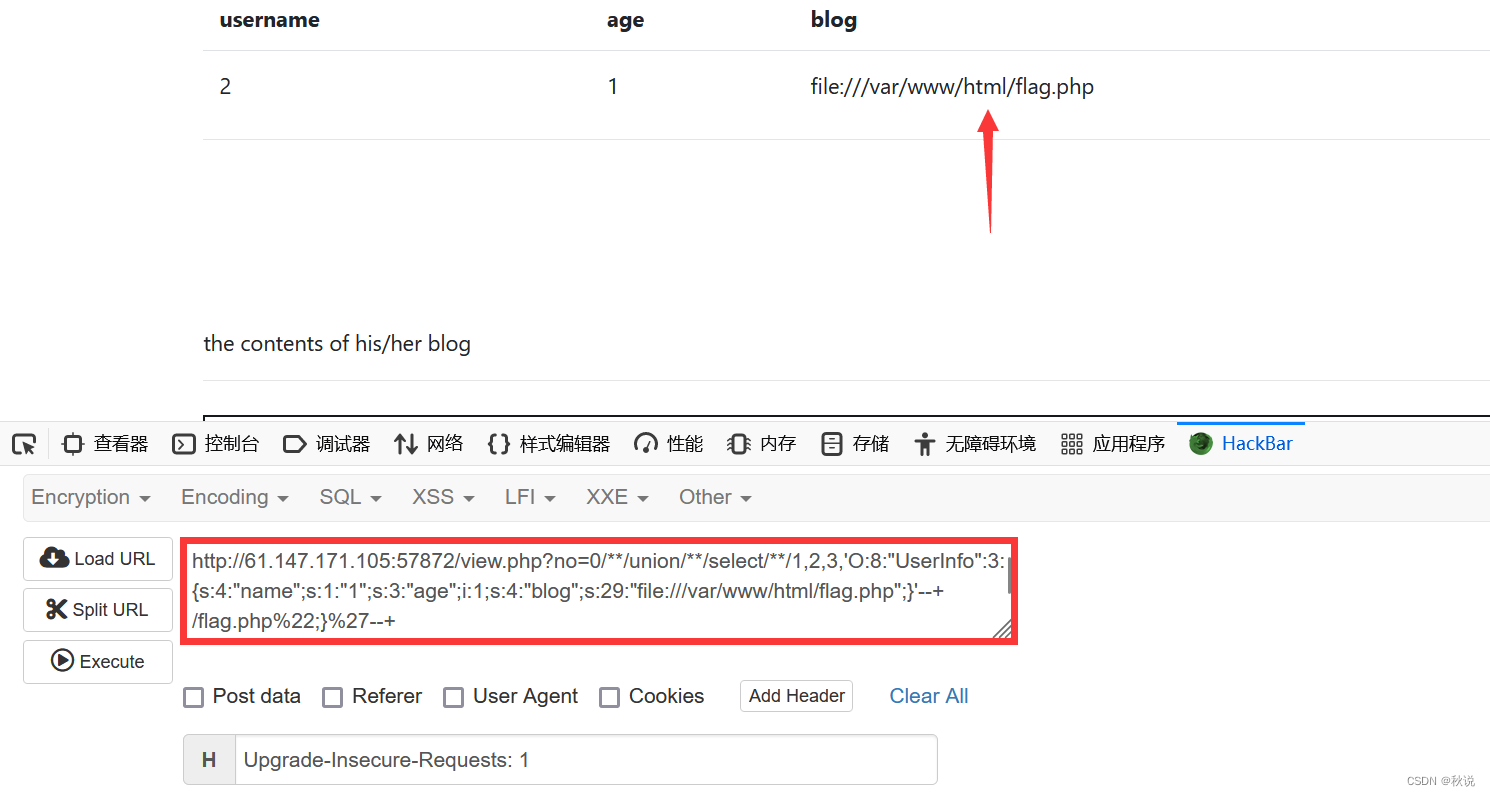Image resolution: width=1490 pixels, height=796 pixels.
Task: Enable the Referer checkbox
Action: point(333,698)
